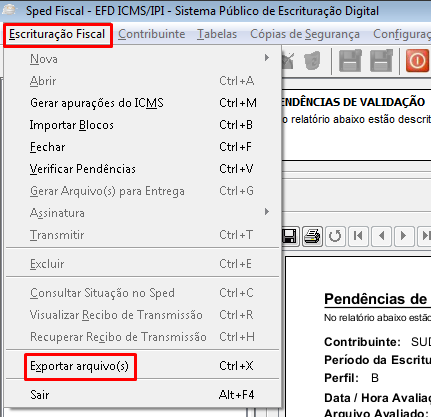The image size is (431, 417).
Task: Choose Fechar from the menu
Action: click(x=143, y=147)
